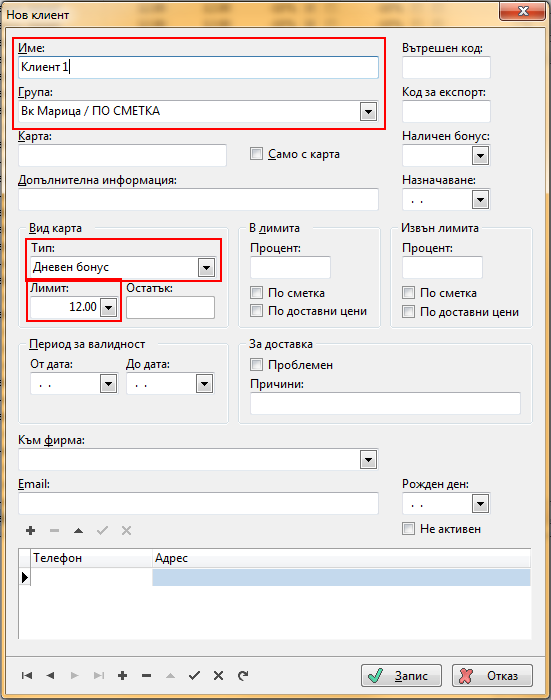551x700 pixels.
Task: Click the 'Адрес' column header
Action: coord(342,558)
